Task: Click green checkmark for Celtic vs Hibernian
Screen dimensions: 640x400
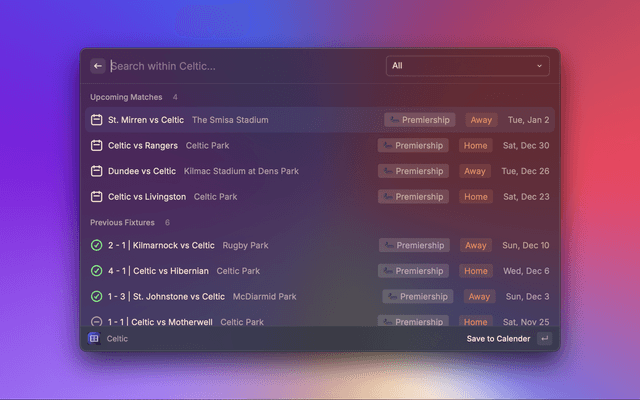Action: coord(97,271)
